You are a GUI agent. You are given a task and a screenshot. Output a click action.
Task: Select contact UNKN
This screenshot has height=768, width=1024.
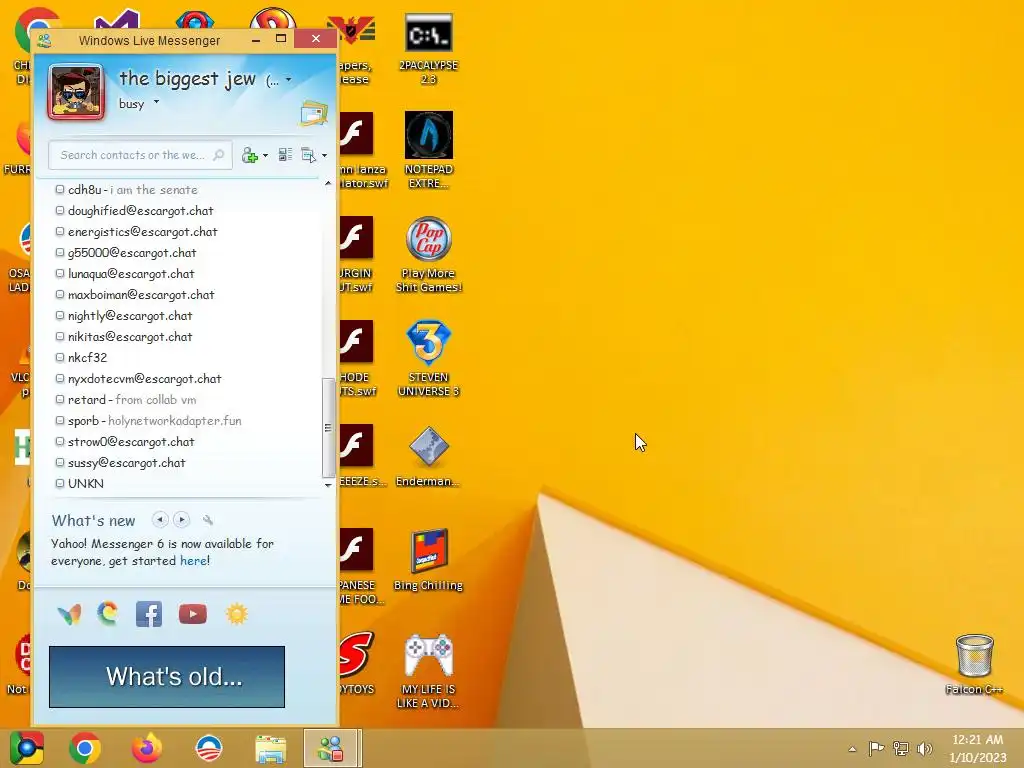point(79,483)
